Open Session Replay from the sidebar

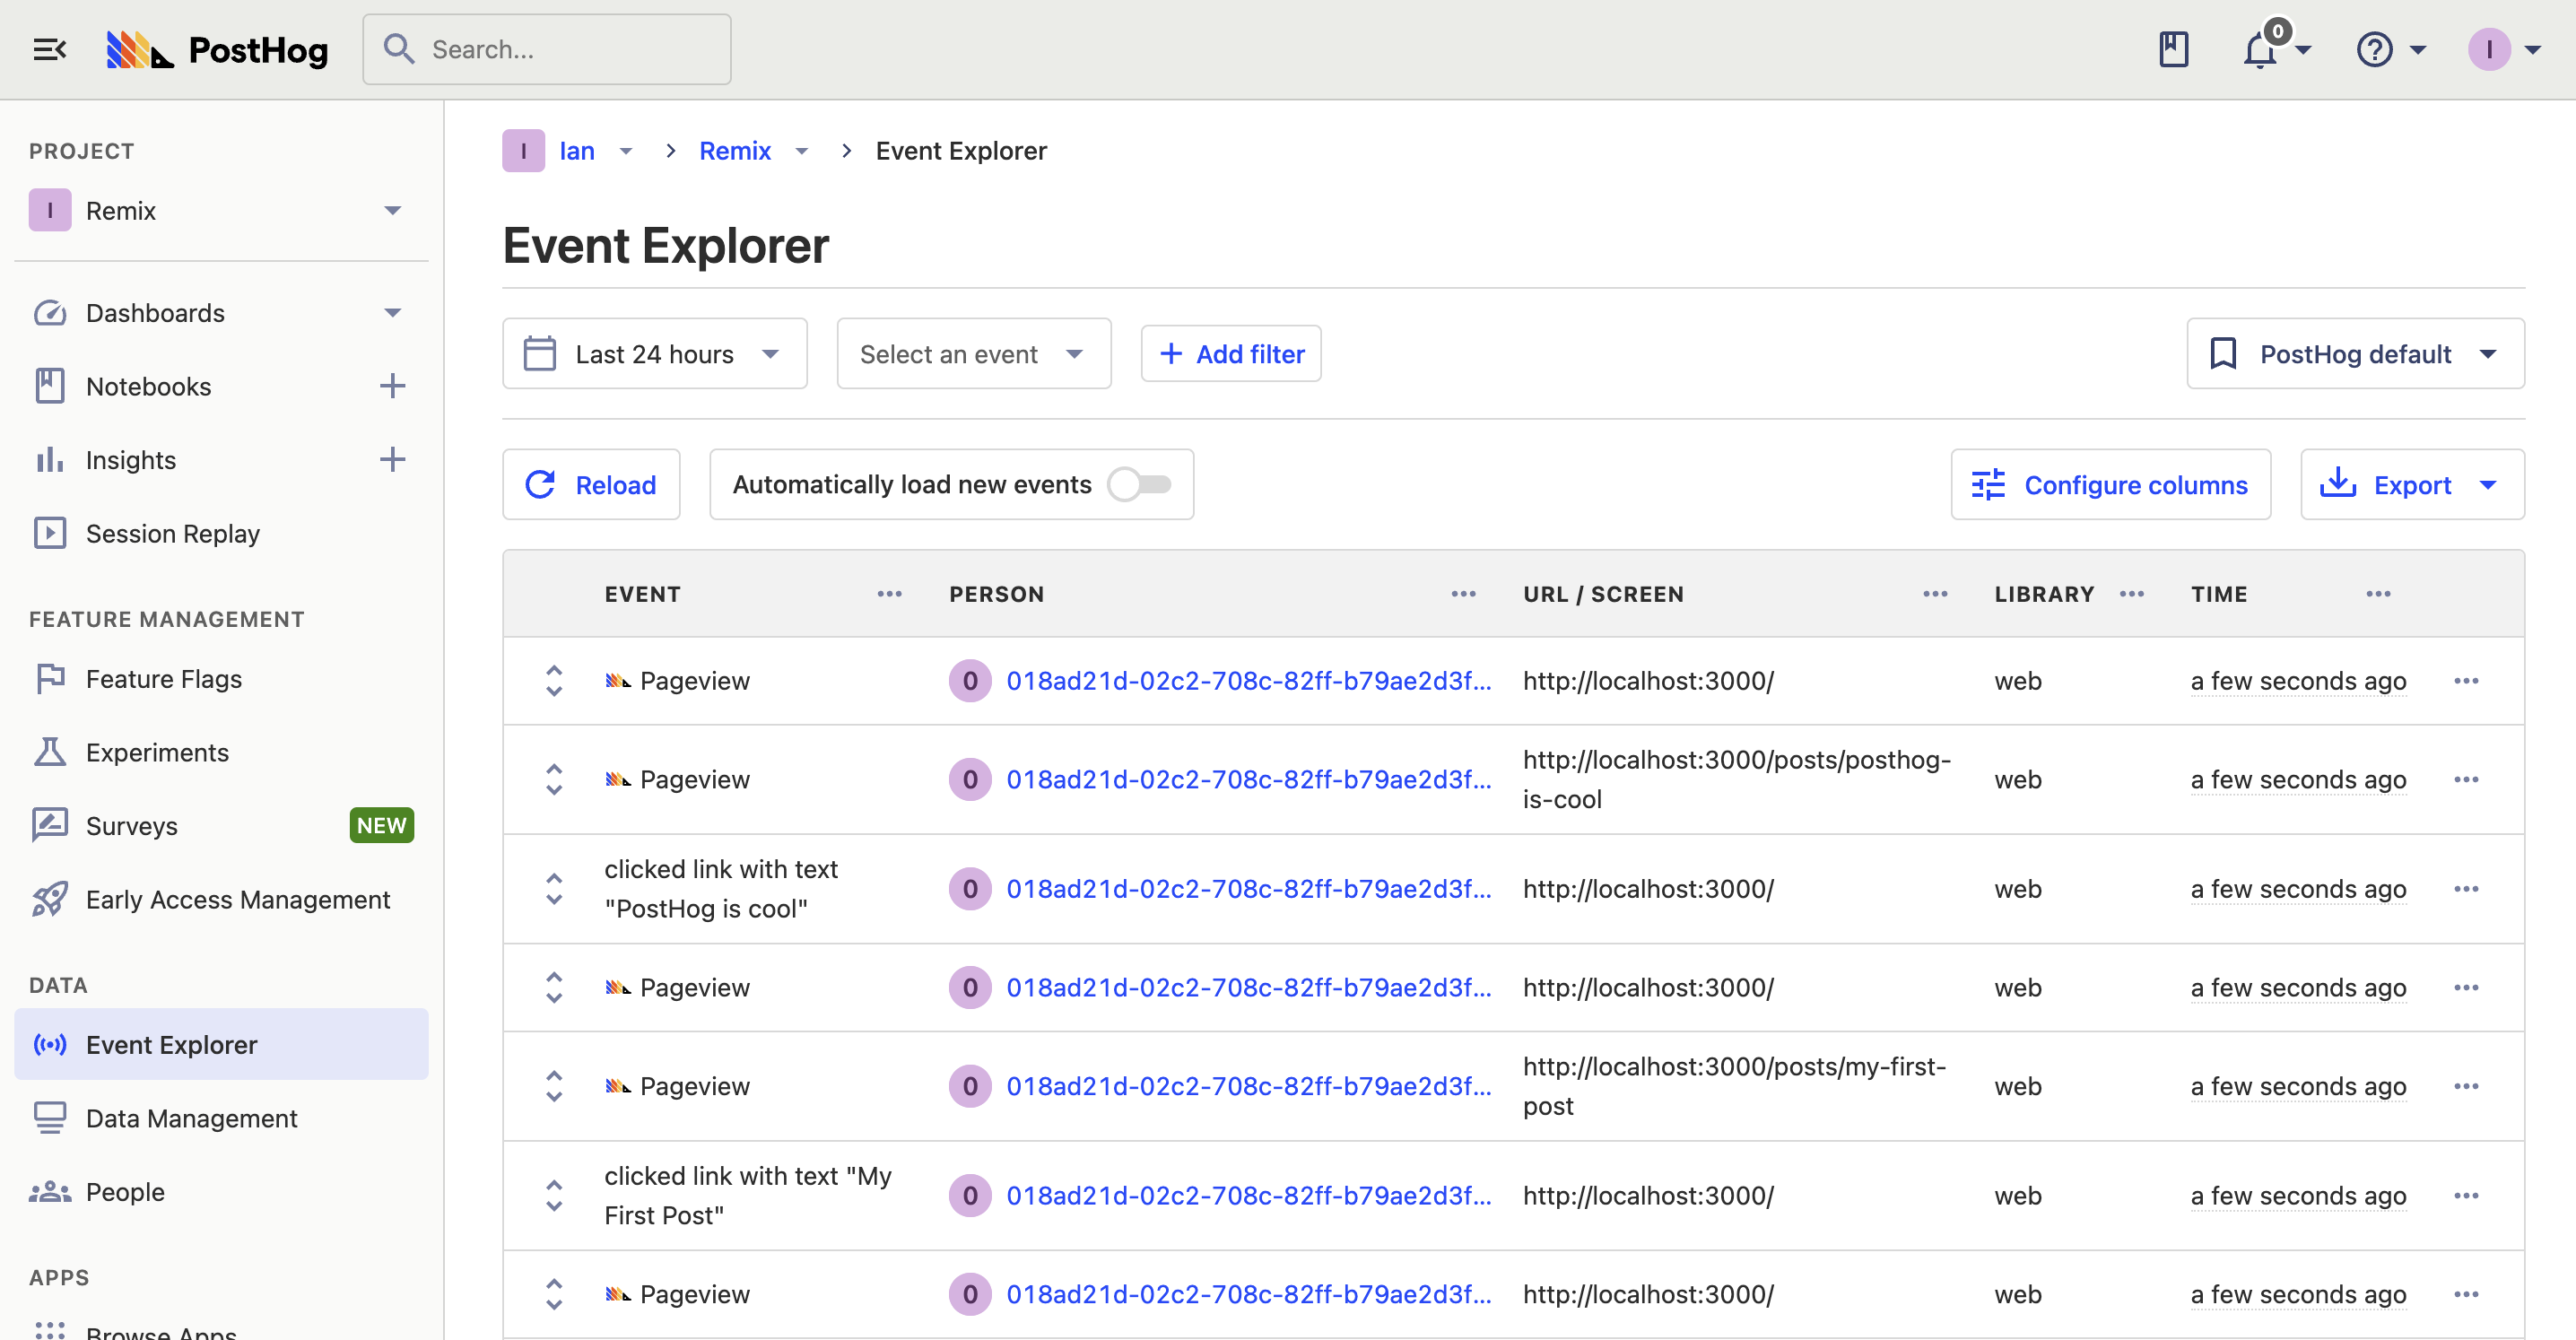coord(172,534)
